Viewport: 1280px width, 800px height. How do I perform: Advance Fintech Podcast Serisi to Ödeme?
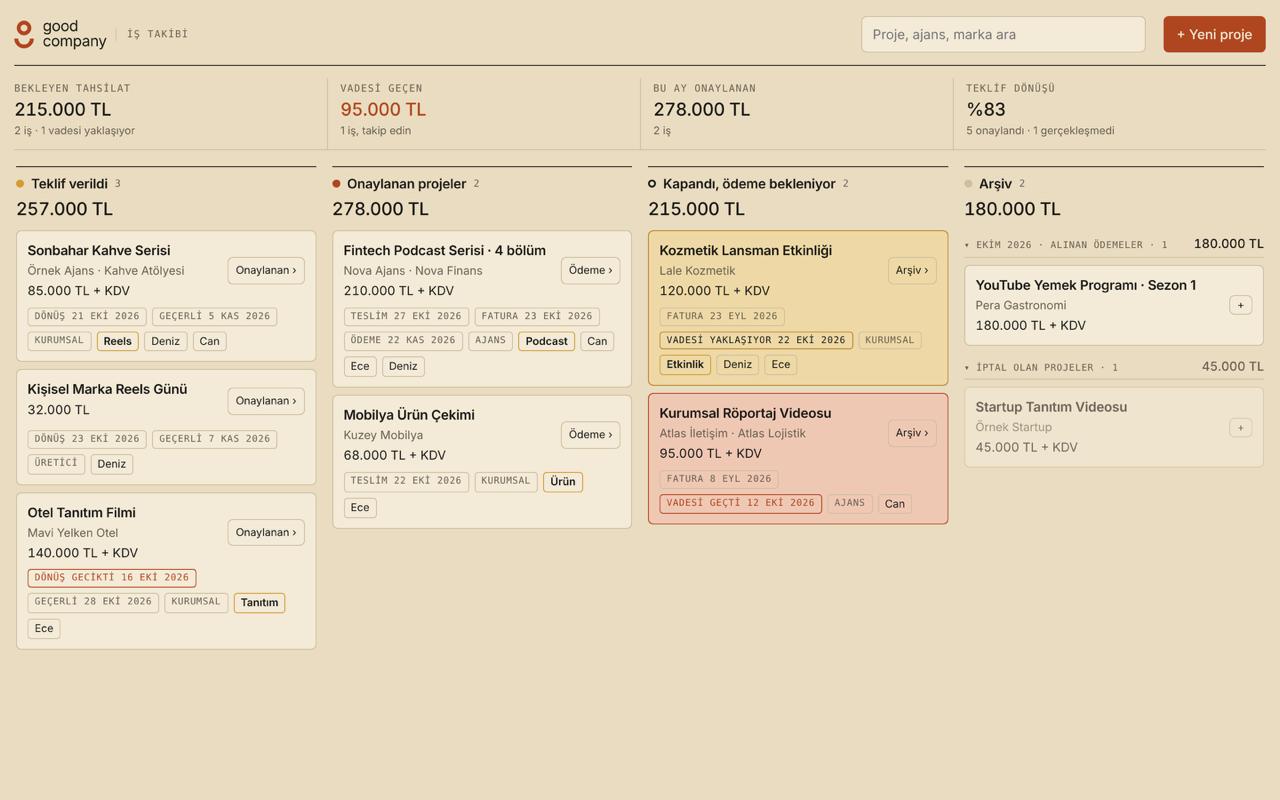coord(590,270)
